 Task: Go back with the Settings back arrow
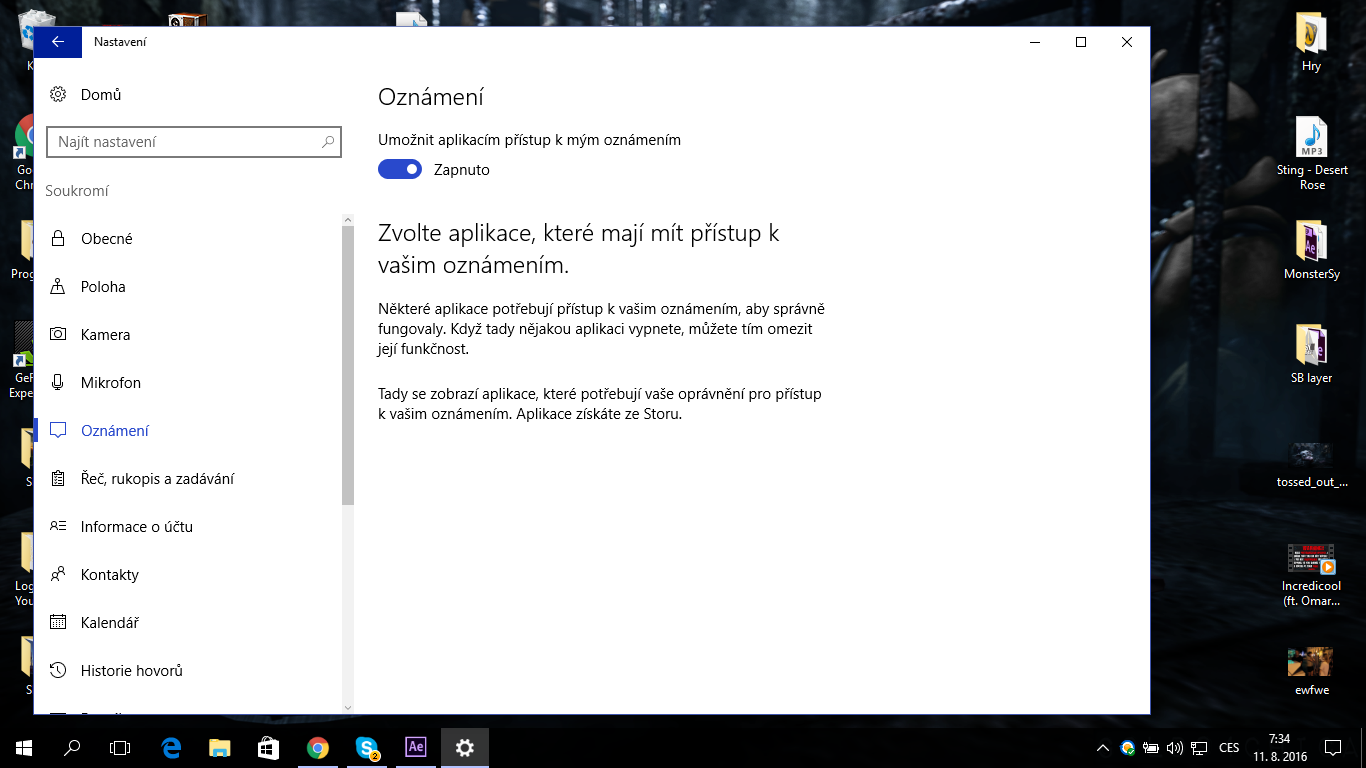click(x=58, y=42)
